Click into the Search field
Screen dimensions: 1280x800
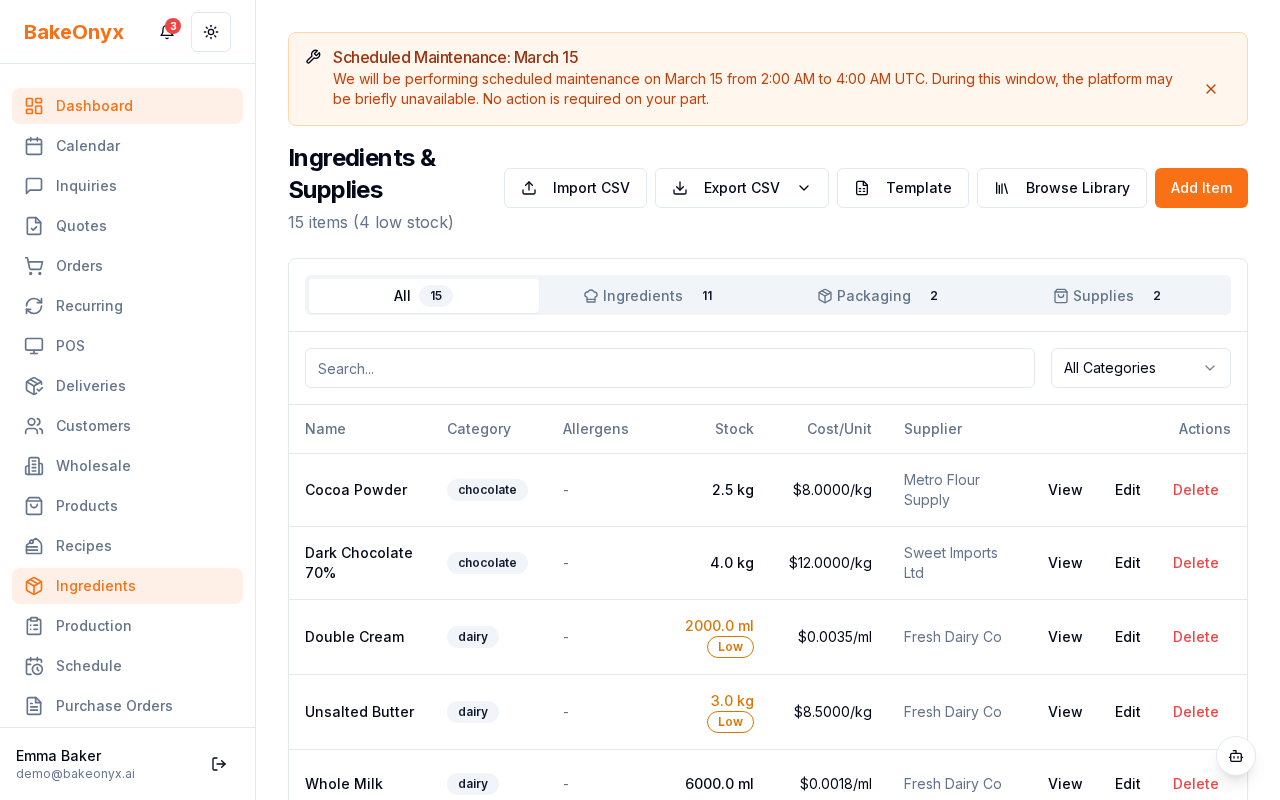pyautogui.click(x=670, y=368)
